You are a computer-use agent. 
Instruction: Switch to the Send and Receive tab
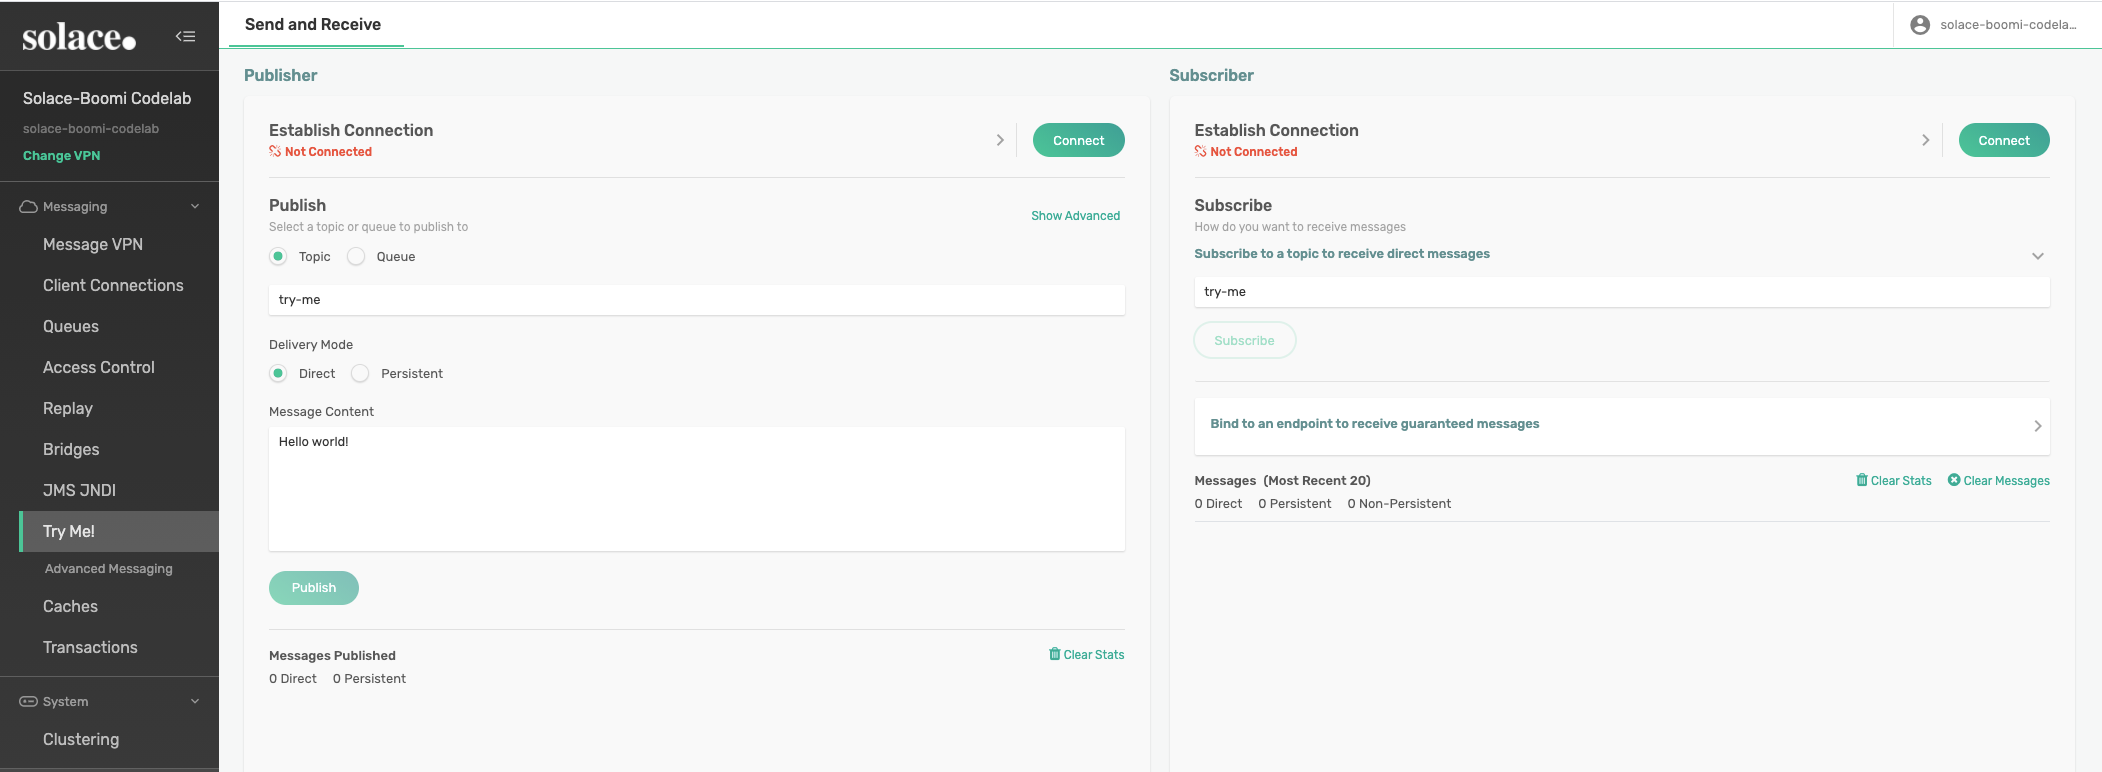click(313, 25)
